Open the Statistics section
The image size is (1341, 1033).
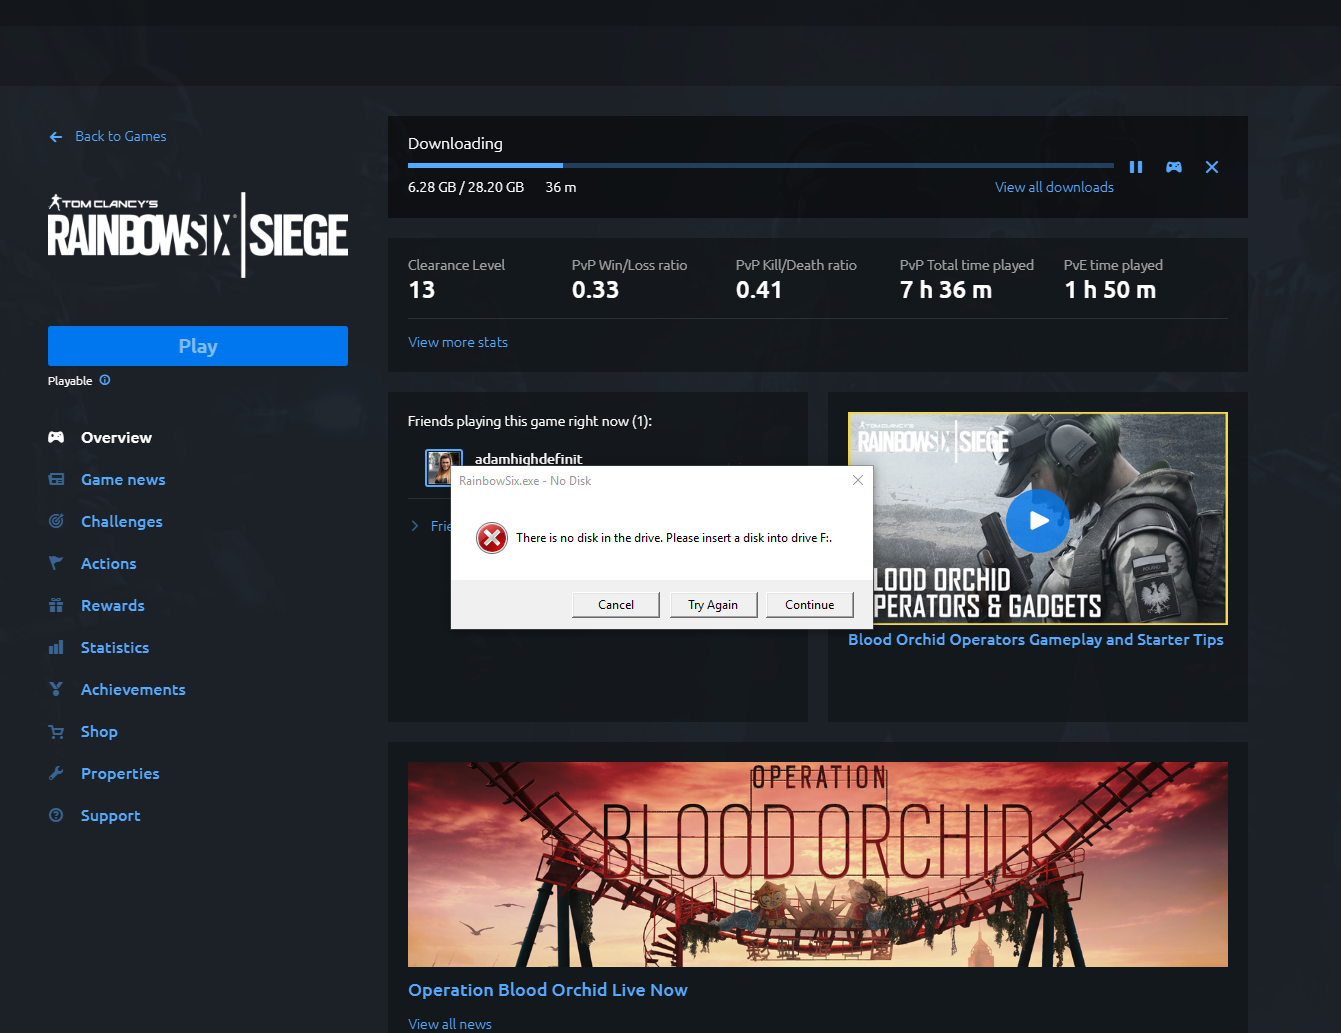click(115, 647)
